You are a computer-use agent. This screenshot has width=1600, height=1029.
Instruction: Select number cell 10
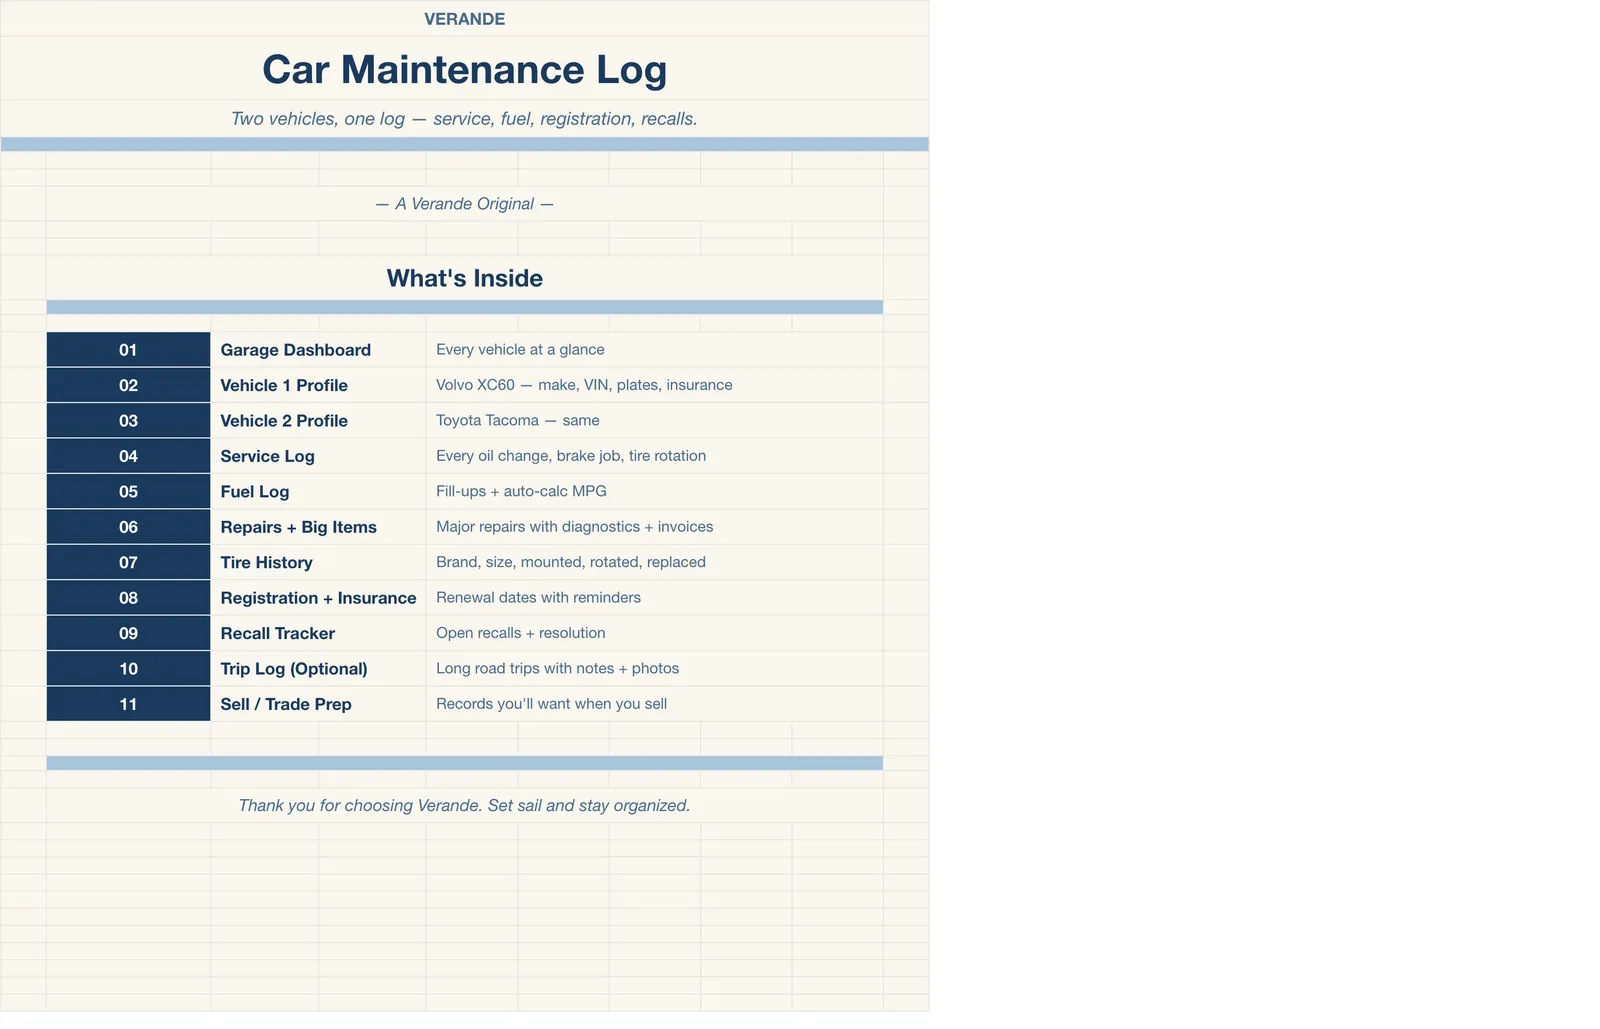pos(128,669)
